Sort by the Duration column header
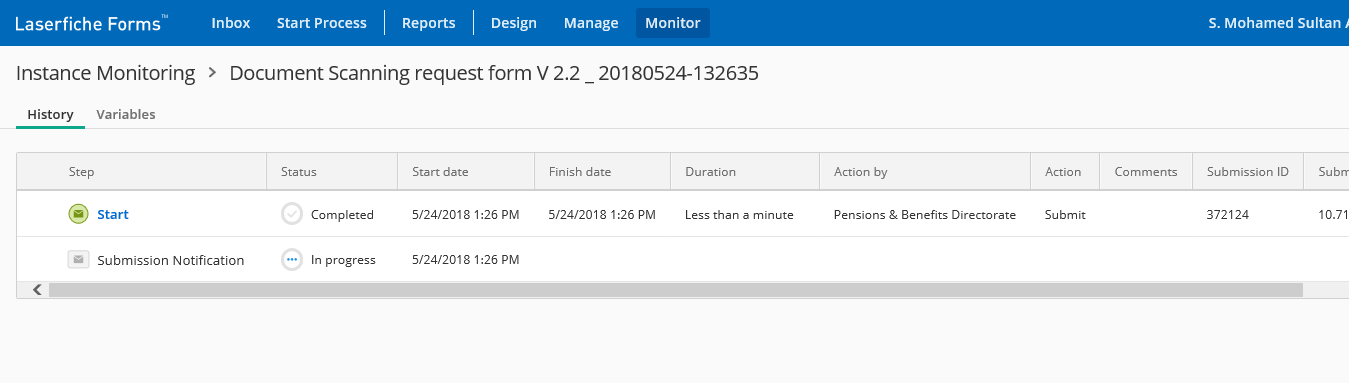 pos(745,172)
